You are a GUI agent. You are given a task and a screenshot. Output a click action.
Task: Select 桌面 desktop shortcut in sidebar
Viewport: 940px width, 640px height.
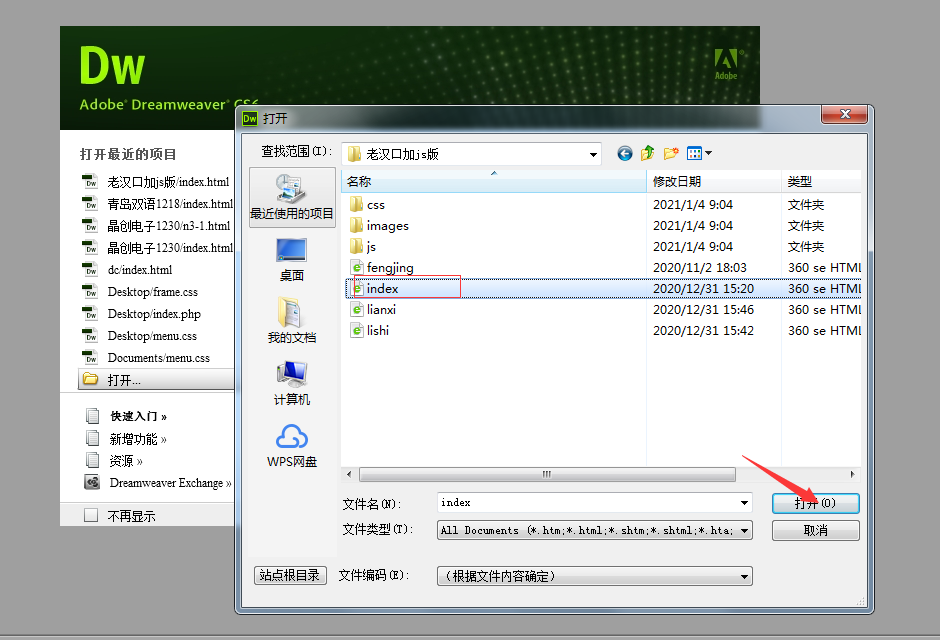291,259
